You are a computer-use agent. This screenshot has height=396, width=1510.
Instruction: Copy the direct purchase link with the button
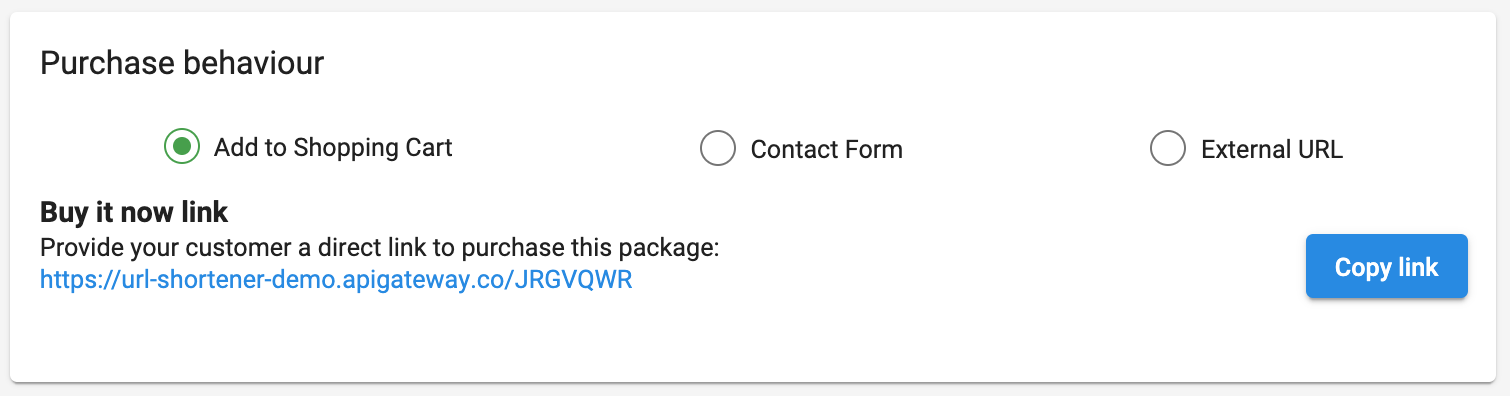coord(1386,267)
